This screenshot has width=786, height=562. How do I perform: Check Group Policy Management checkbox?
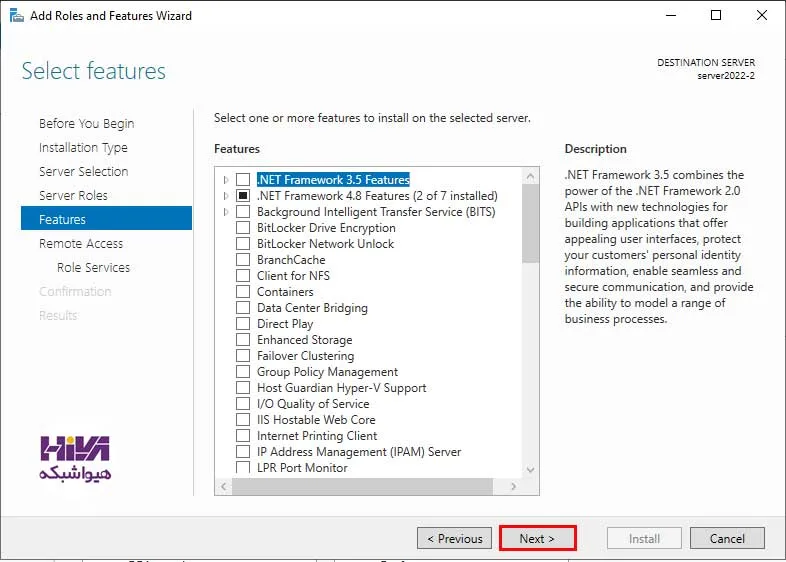[243, 372]
